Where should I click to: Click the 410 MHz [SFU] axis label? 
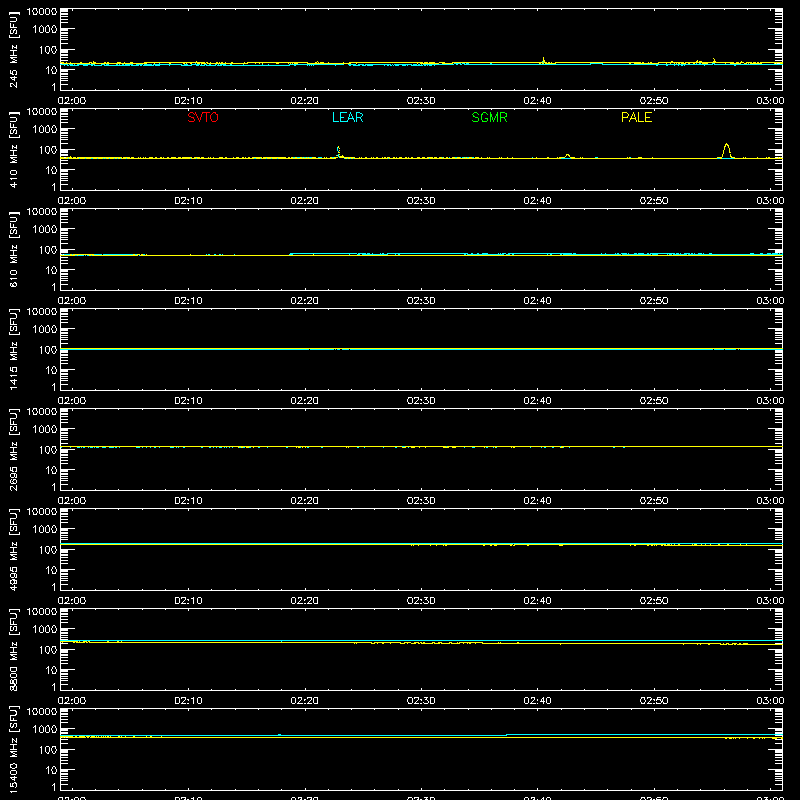13,150
